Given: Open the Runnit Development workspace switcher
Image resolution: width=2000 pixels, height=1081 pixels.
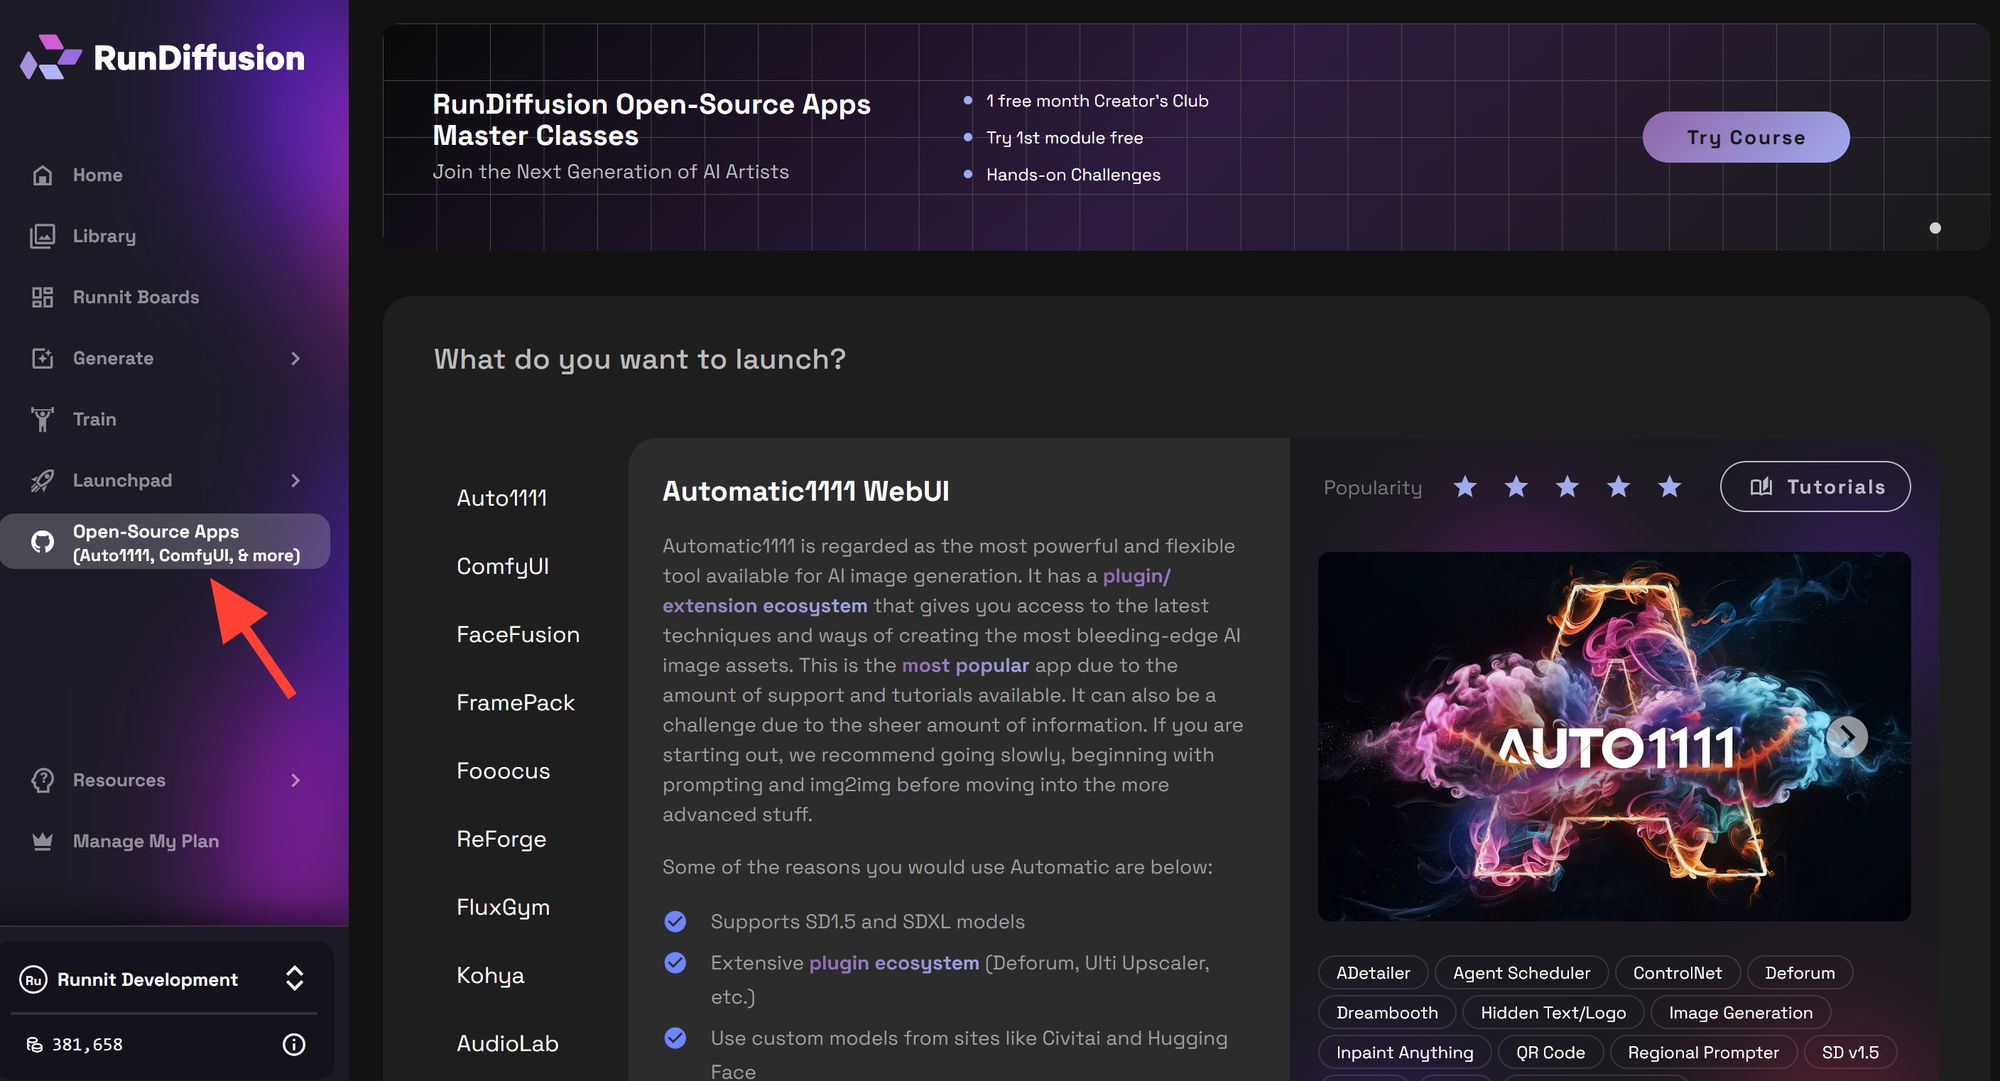Looking at the screenshot, I should (294, 978).
